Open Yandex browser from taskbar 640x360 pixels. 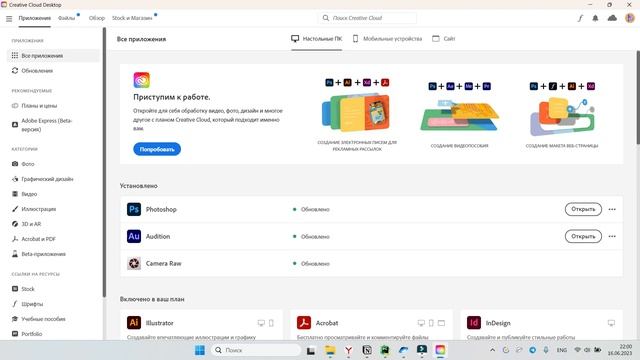click(x=348, y=350)
